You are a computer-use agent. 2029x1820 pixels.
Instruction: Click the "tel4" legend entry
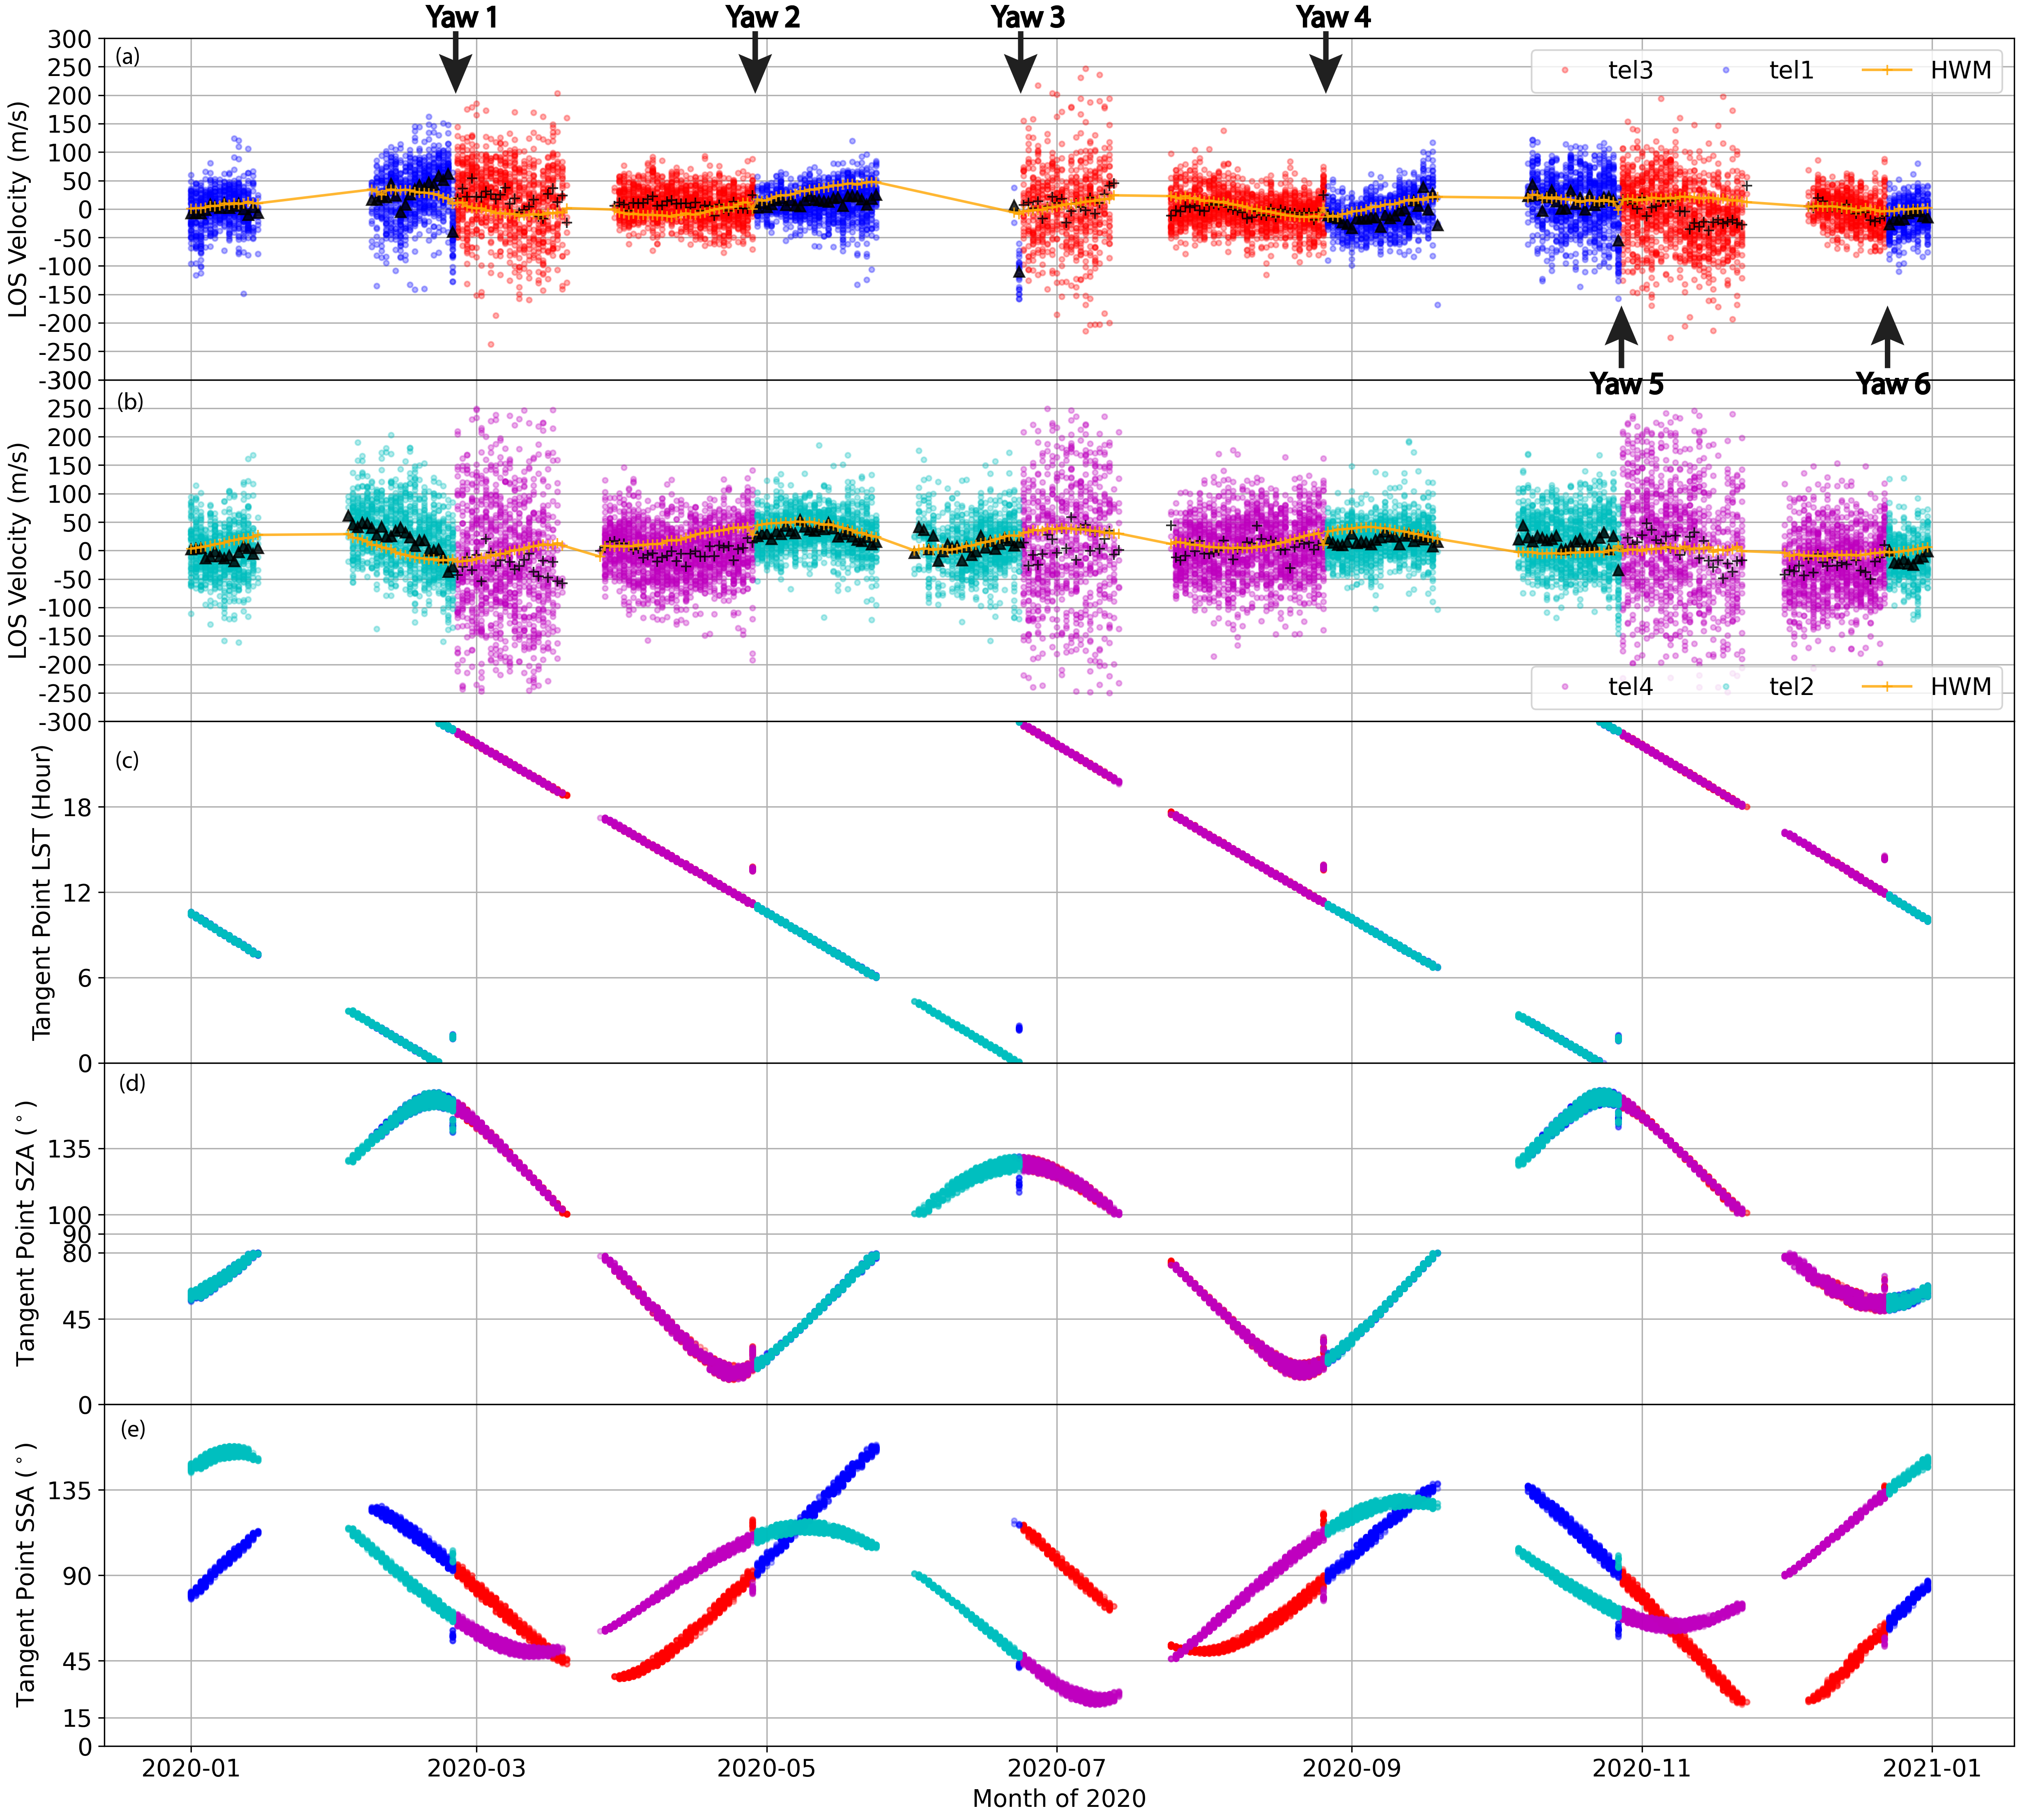tap(1630, 687)
